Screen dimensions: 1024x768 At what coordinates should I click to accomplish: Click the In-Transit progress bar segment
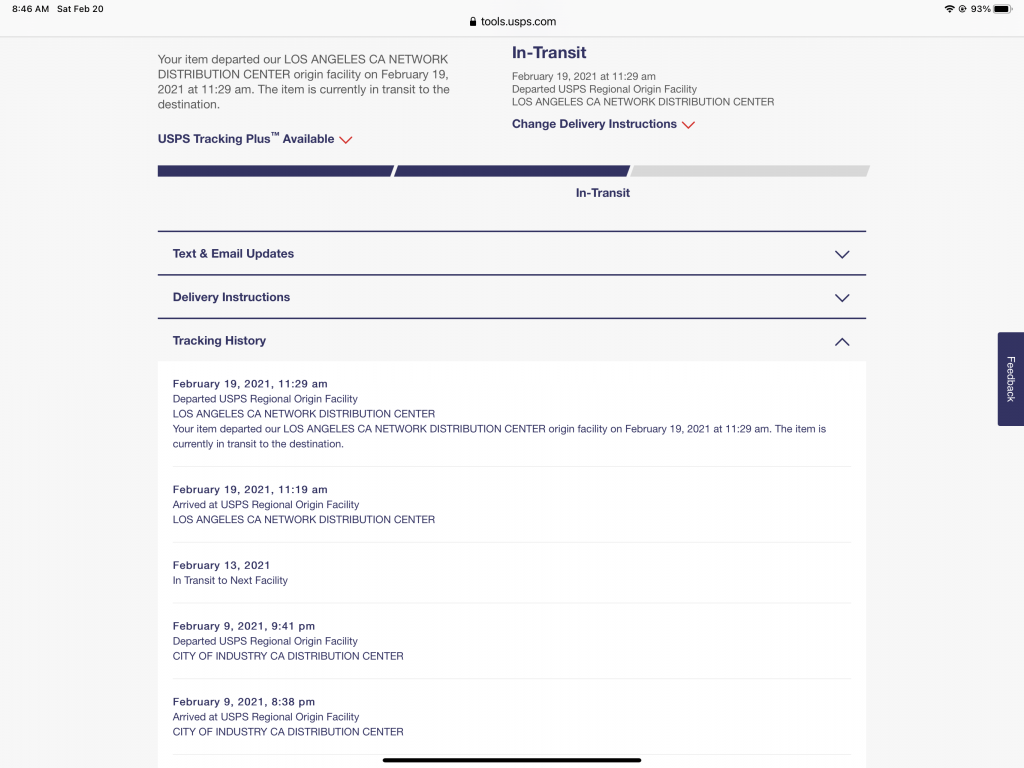[512, 171]
